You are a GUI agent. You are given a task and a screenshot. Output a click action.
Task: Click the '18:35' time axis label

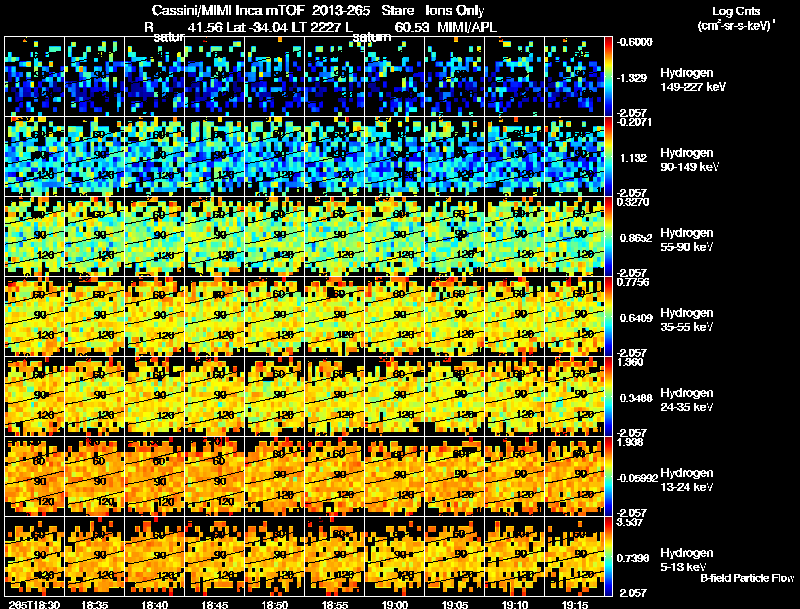coord(94,604)
